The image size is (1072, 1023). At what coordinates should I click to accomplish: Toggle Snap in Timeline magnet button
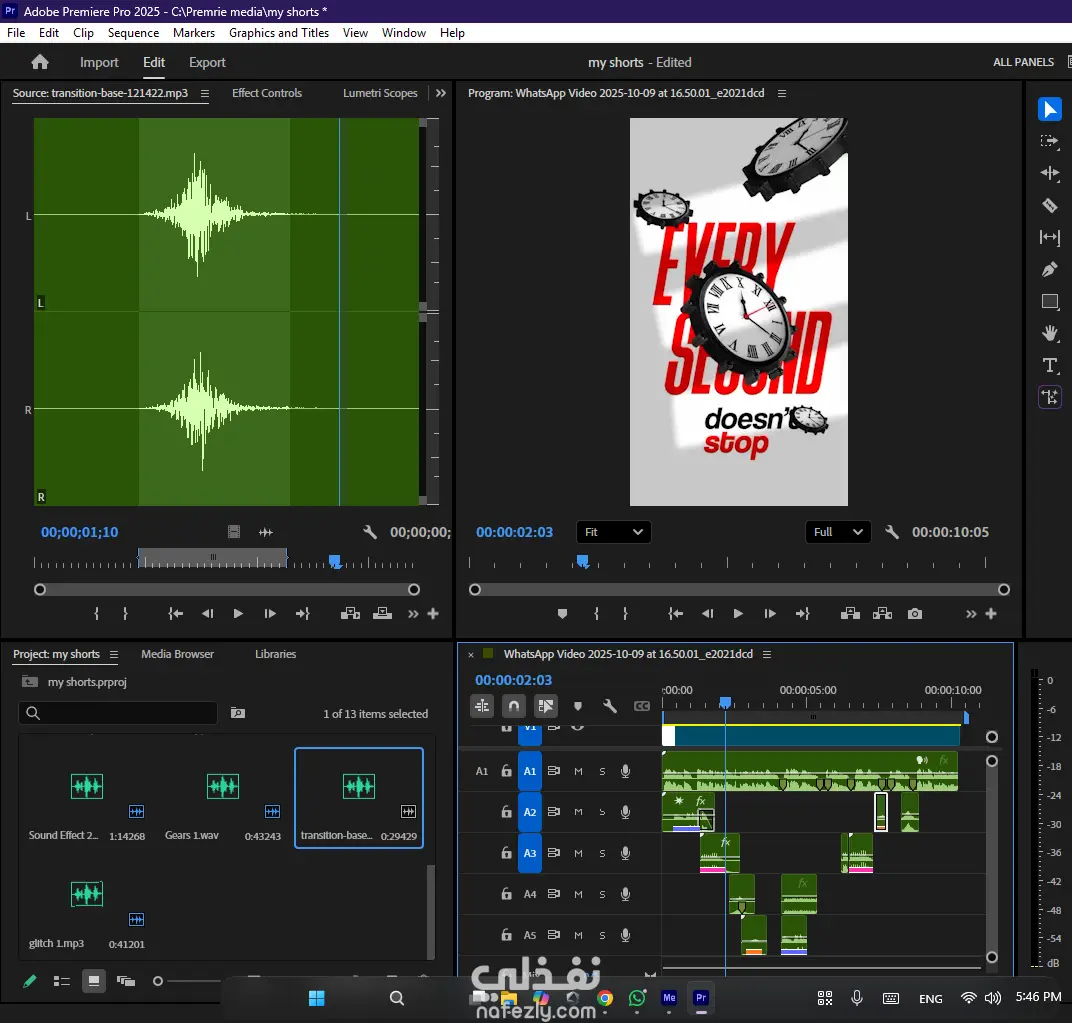pos(514,706)
